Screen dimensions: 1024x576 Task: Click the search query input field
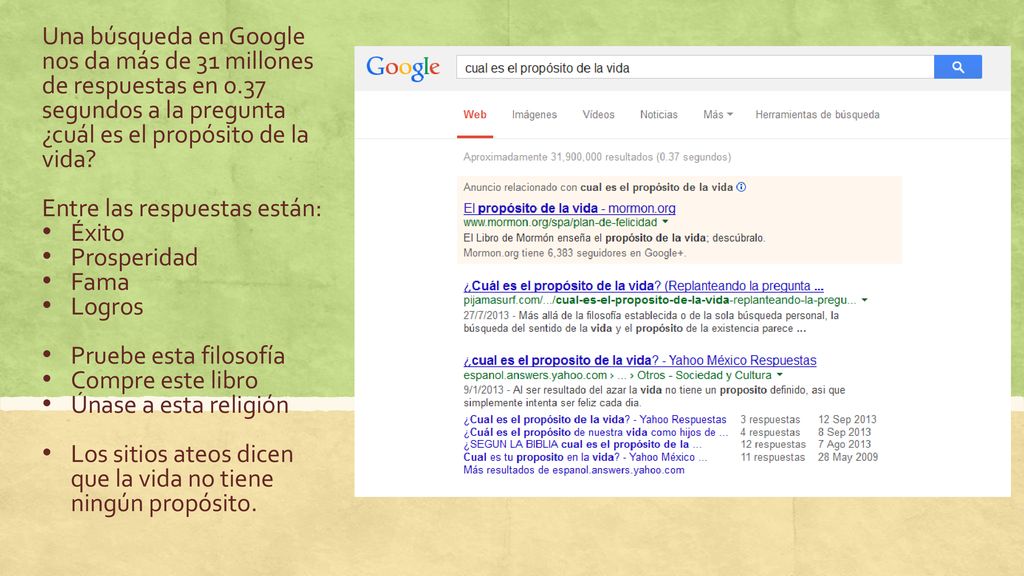(695, 67)
